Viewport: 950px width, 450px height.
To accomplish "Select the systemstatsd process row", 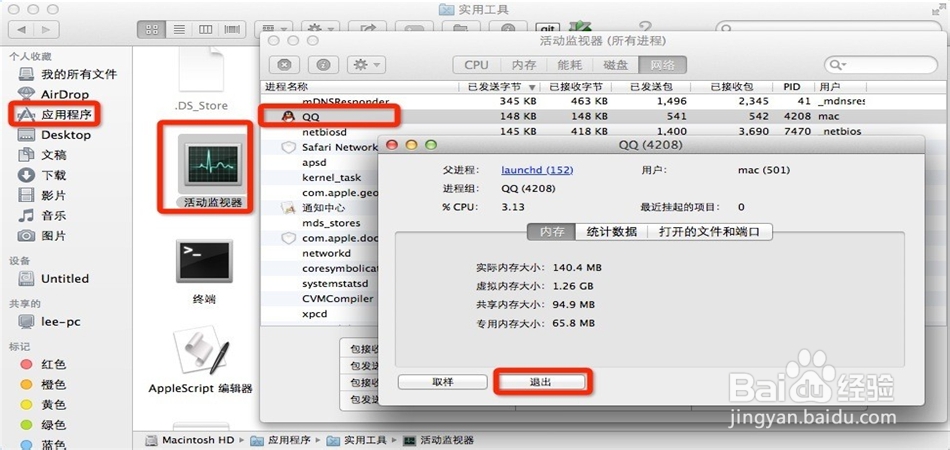I will click(321, 283).
